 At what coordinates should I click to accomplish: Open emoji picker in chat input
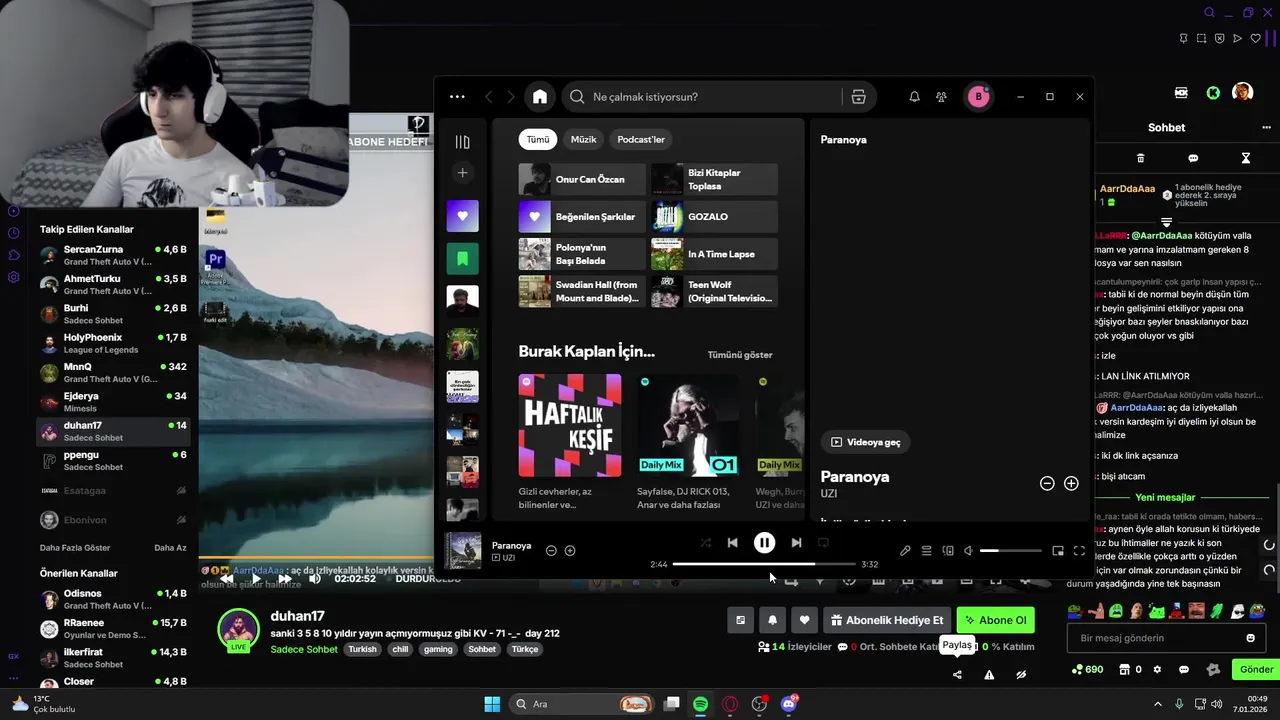(x=1250, y=638)
